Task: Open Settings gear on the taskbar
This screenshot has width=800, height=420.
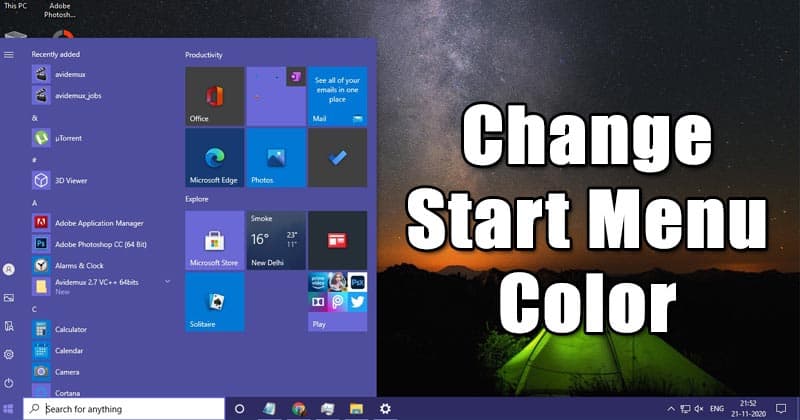Action: (385, 409)
